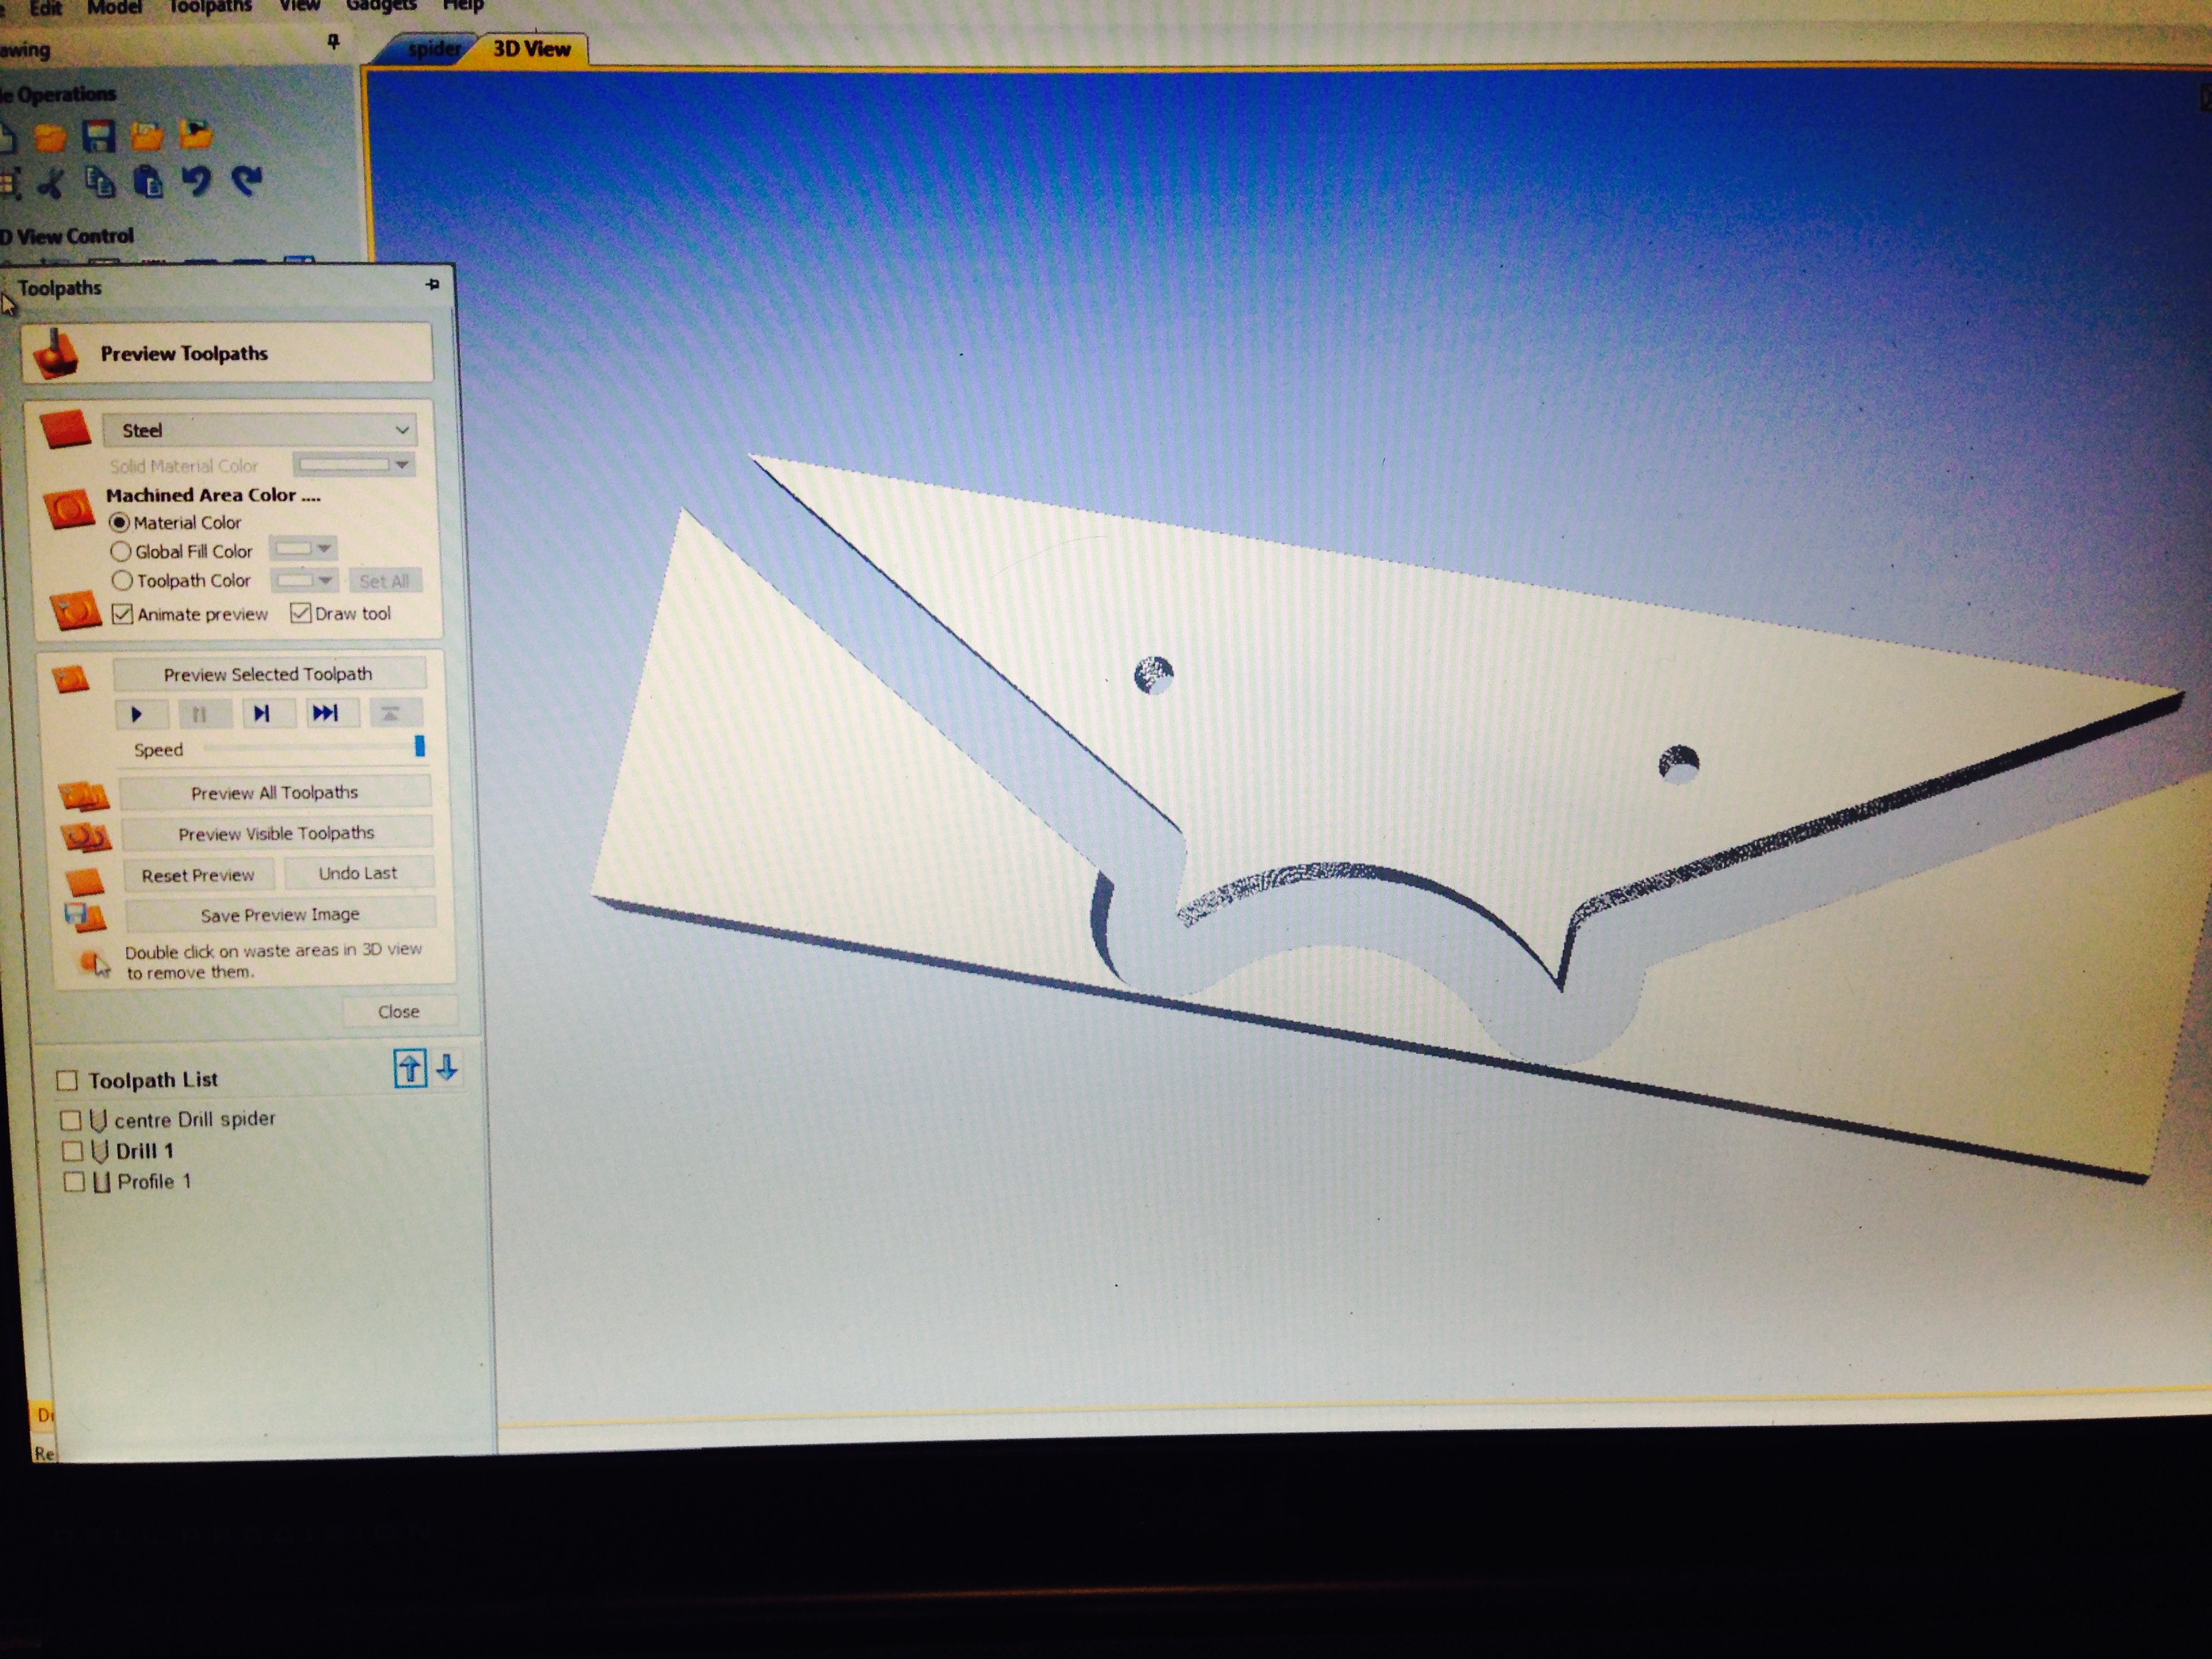Image resolution: width=2212 pixels, height=1659 pixels.
Task: Move toolpath up with arrow icon
Action: click(x=410, y=1069)
